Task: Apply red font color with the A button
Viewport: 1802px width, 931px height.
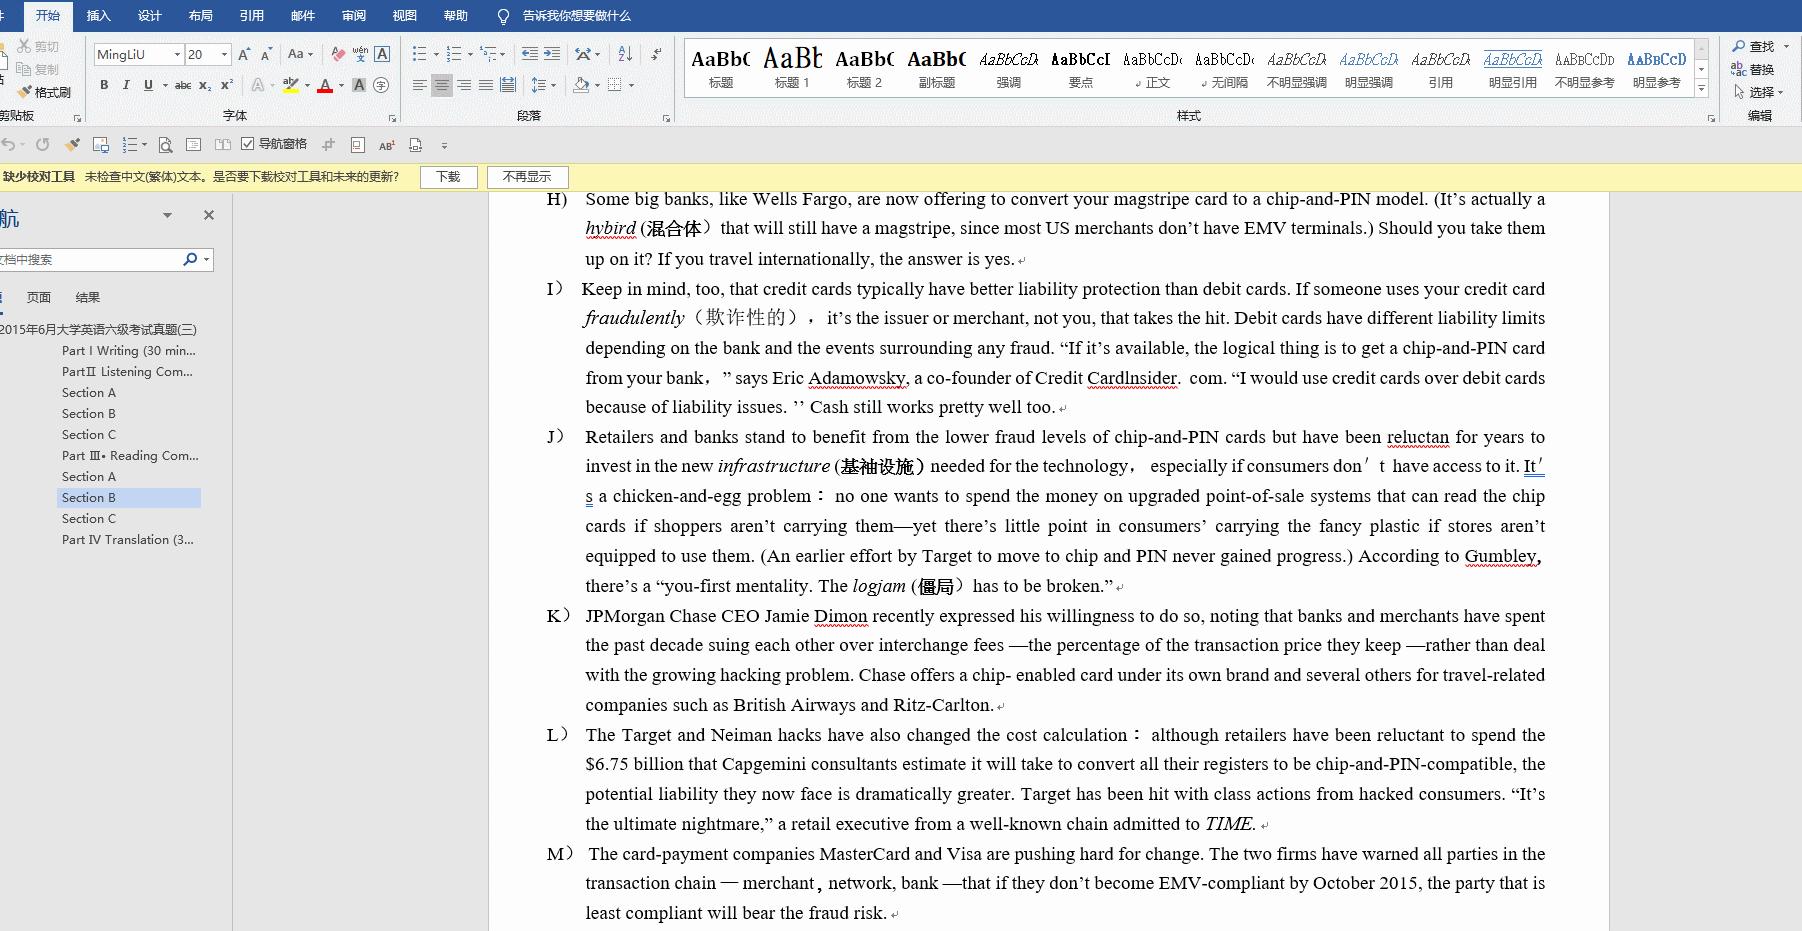Action: [324, 86]
